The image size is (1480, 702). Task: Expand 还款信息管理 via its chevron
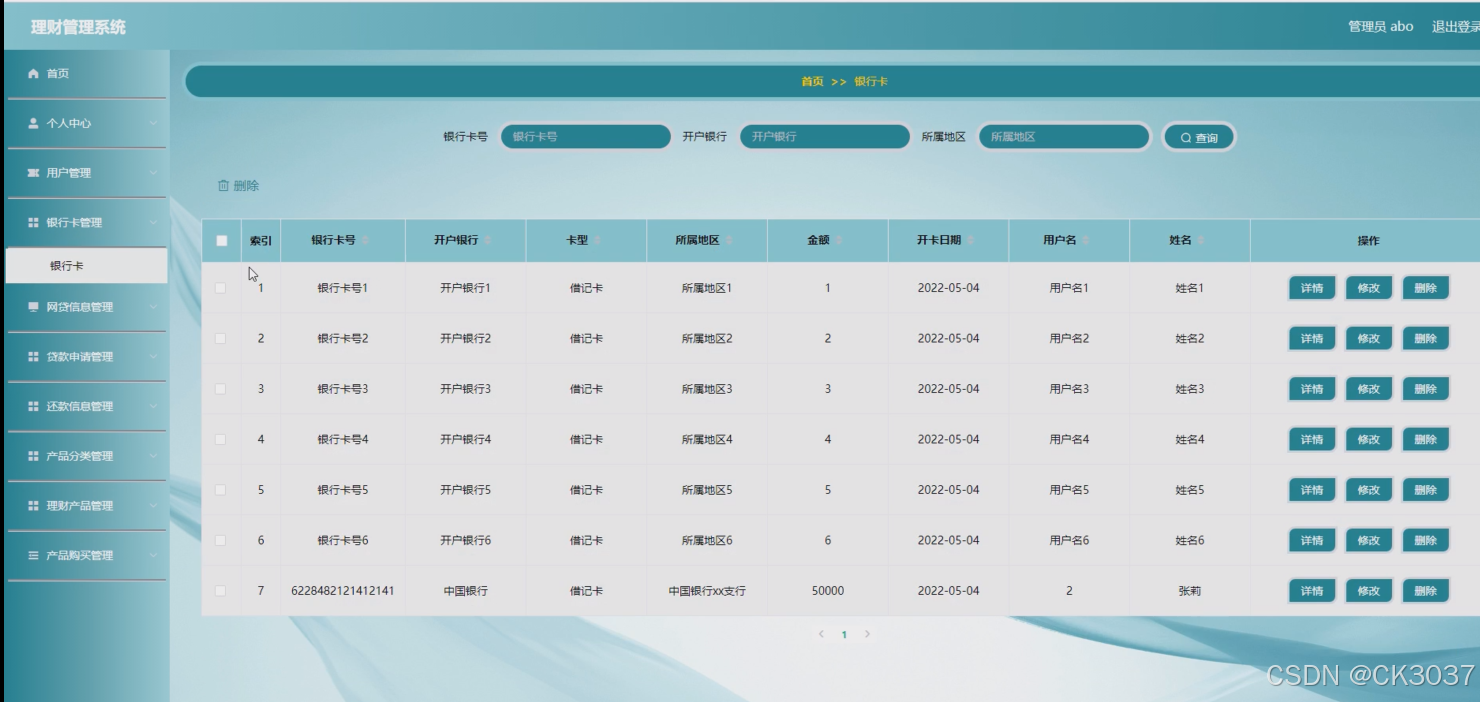153,407
